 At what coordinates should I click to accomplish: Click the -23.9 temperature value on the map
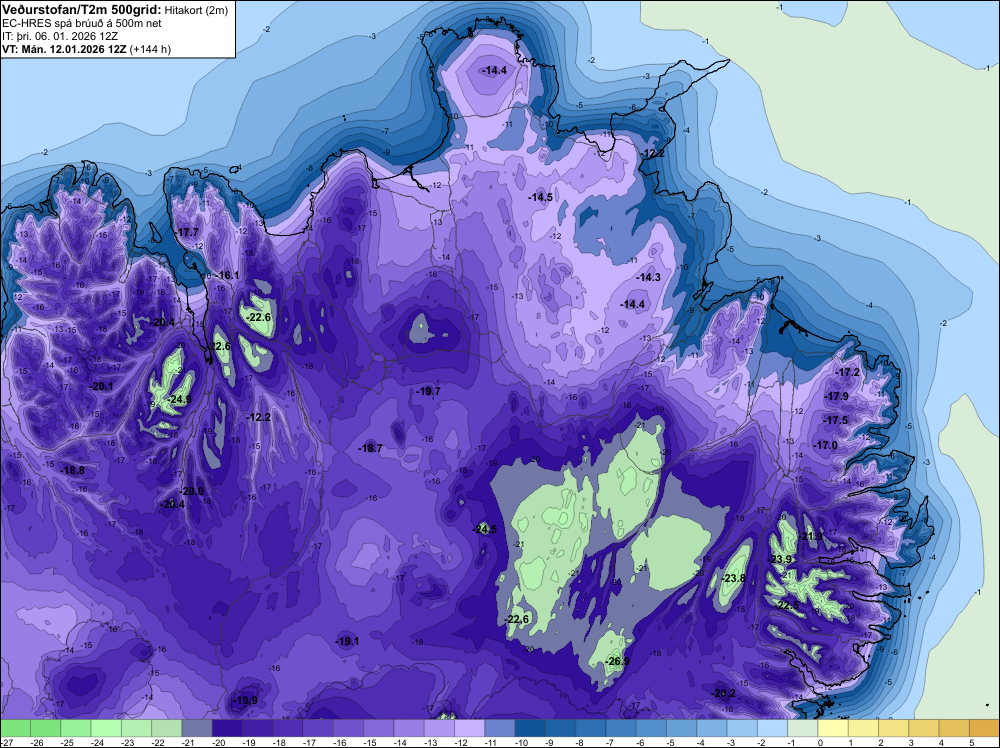780,559
